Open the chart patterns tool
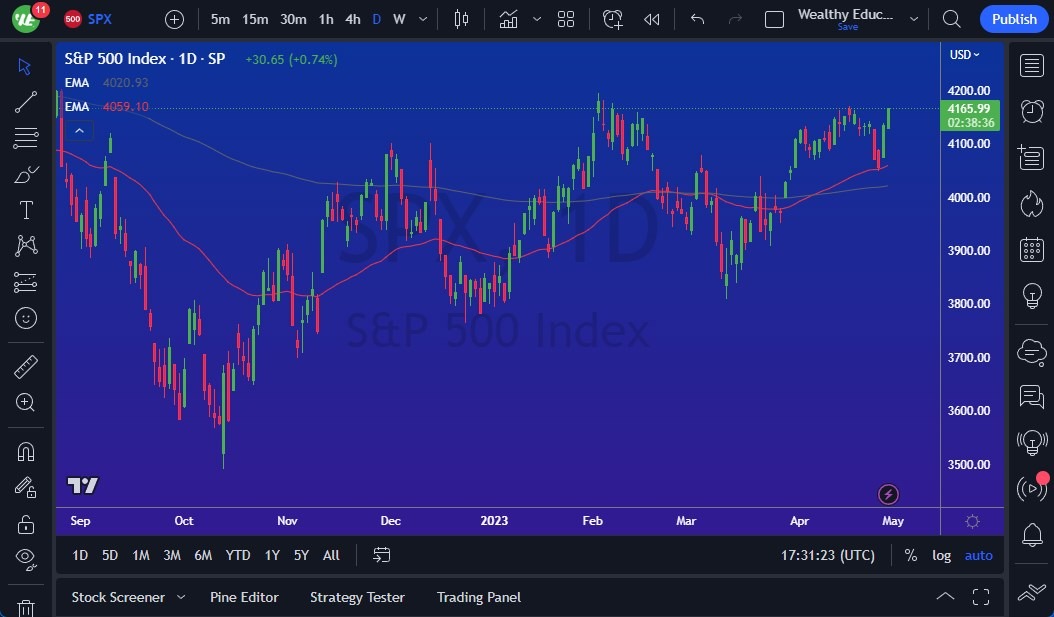The image size is (1054, 617). coord(26,246)
